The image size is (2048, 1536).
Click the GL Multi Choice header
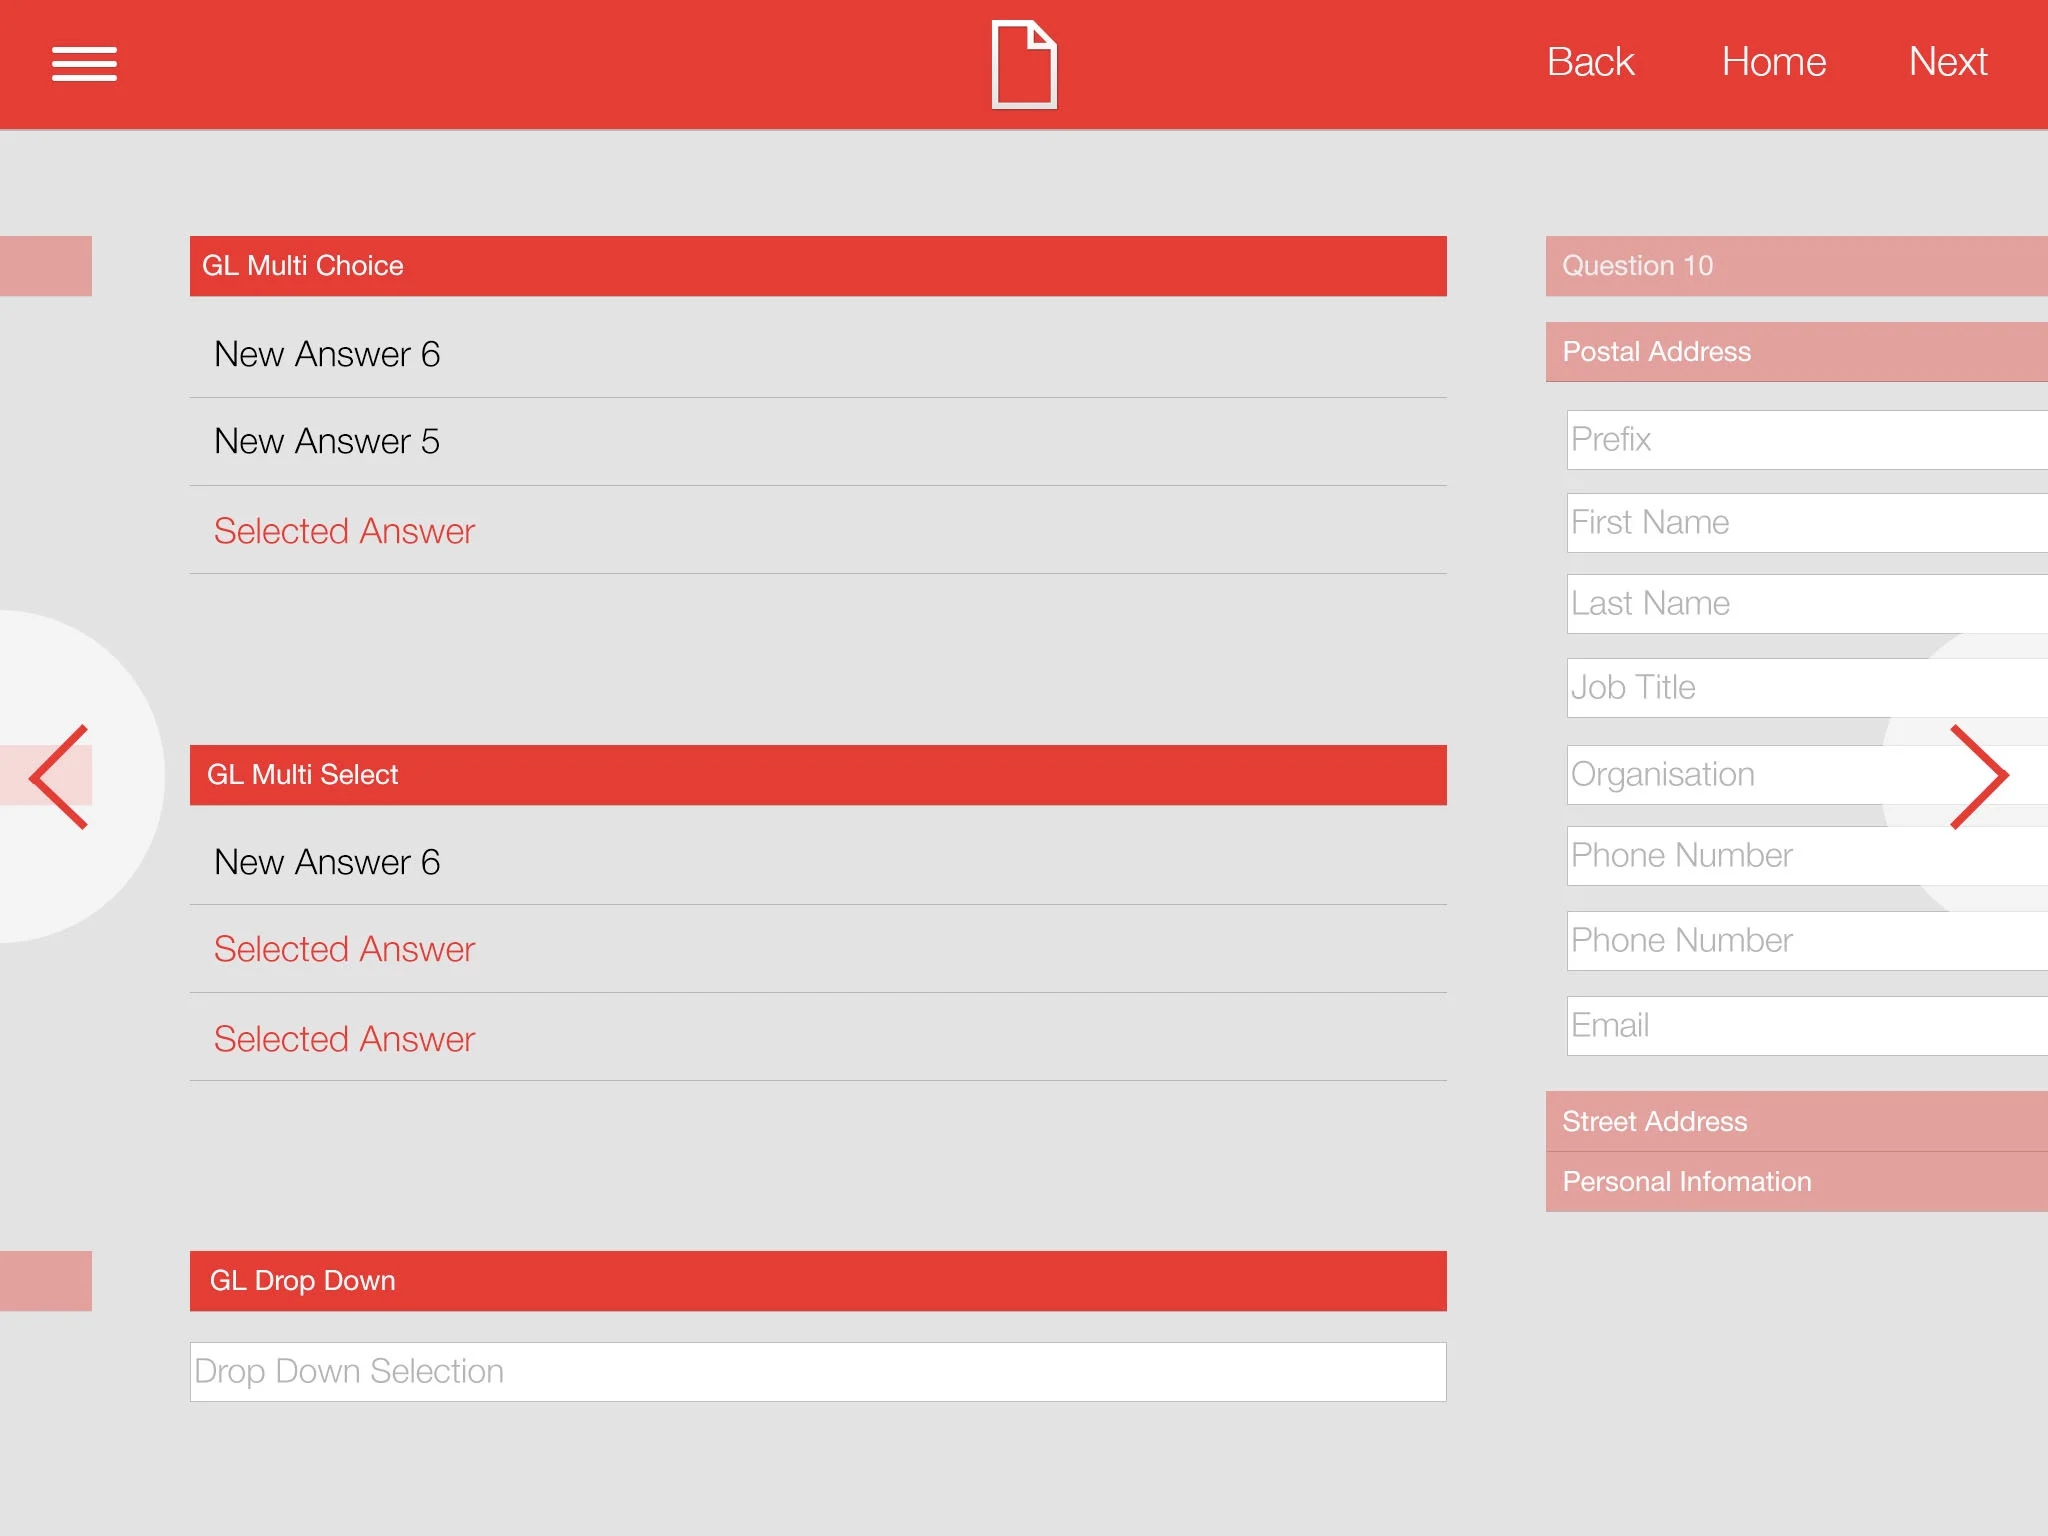tap(818, 266)
